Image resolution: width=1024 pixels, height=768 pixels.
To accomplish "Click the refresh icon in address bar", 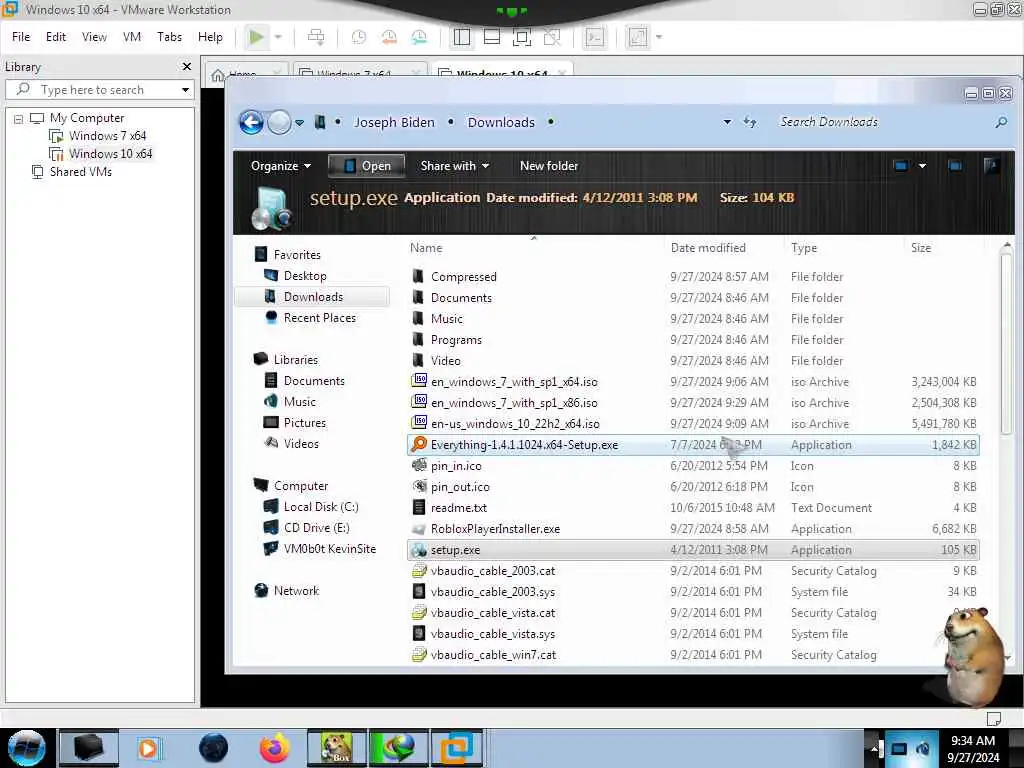I will pyautogui.click(x=750, y=122).
